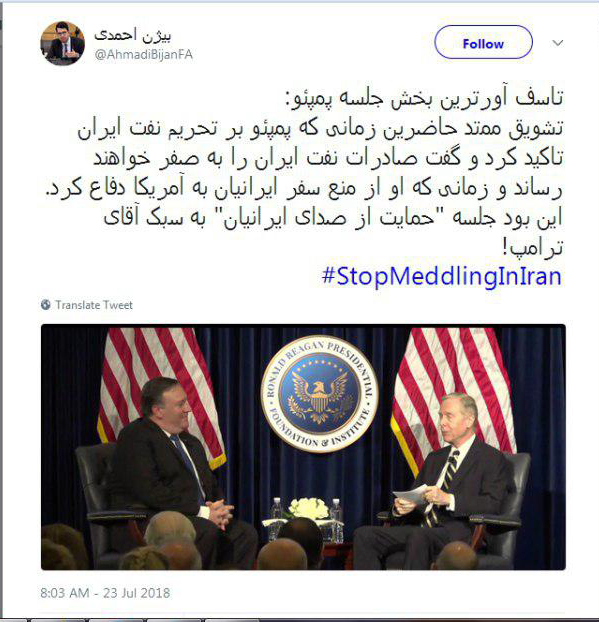Open the profile via the name بیژن احمدی
The height and width of the screenshot is (622, 599).
click(x=132, y=35)
